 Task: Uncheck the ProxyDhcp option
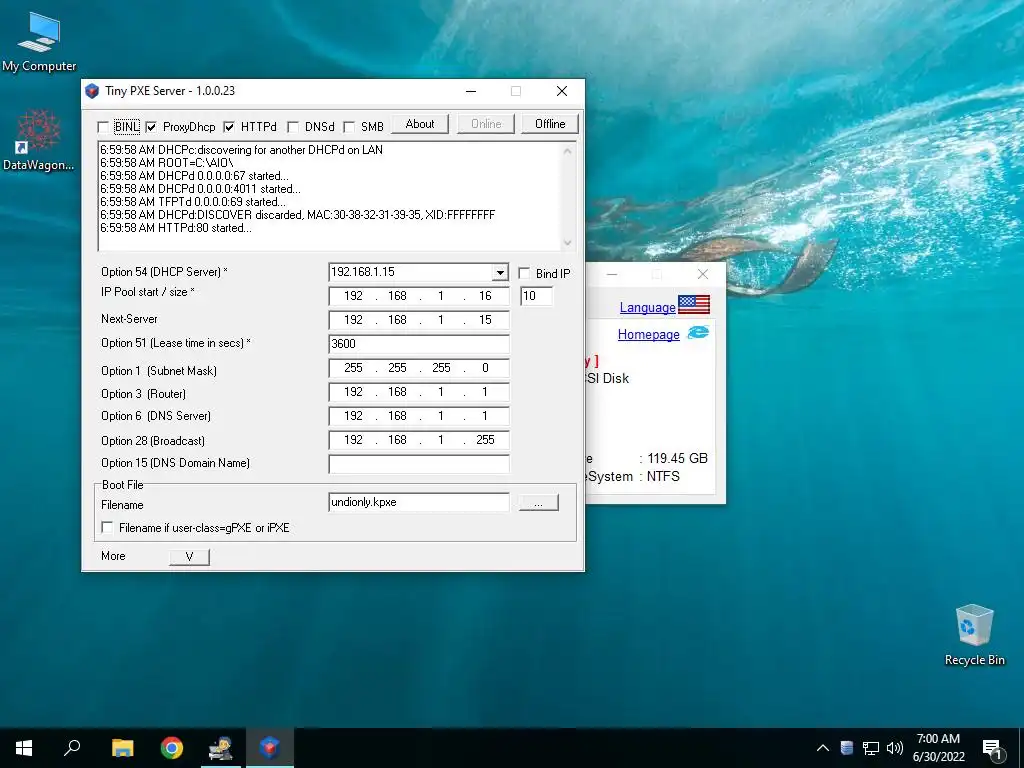pyautogui.click(x=151, y=127)
